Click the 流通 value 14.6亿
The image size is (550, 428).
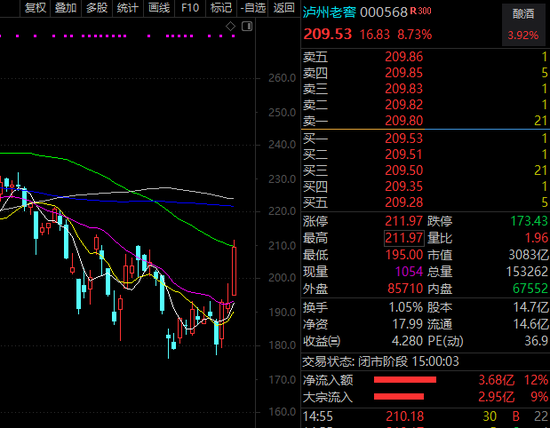(531, 324)
